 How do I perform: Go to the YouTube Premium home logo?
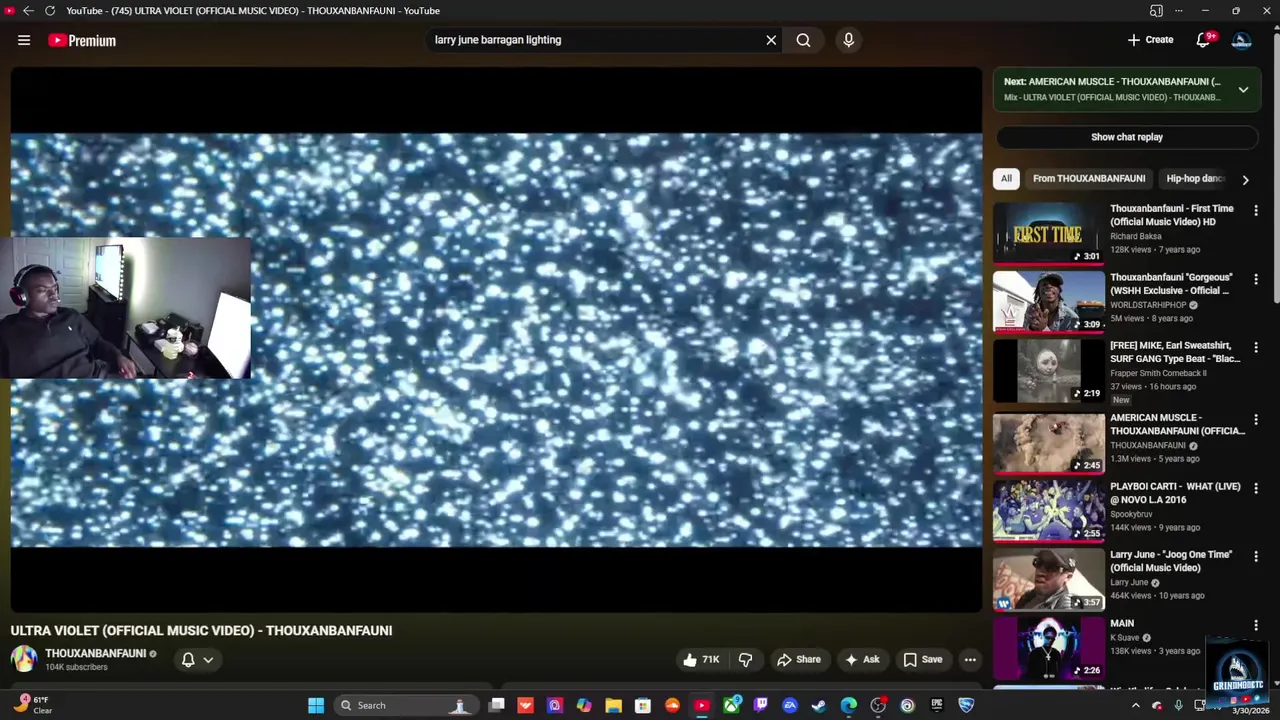pos(82,40)
